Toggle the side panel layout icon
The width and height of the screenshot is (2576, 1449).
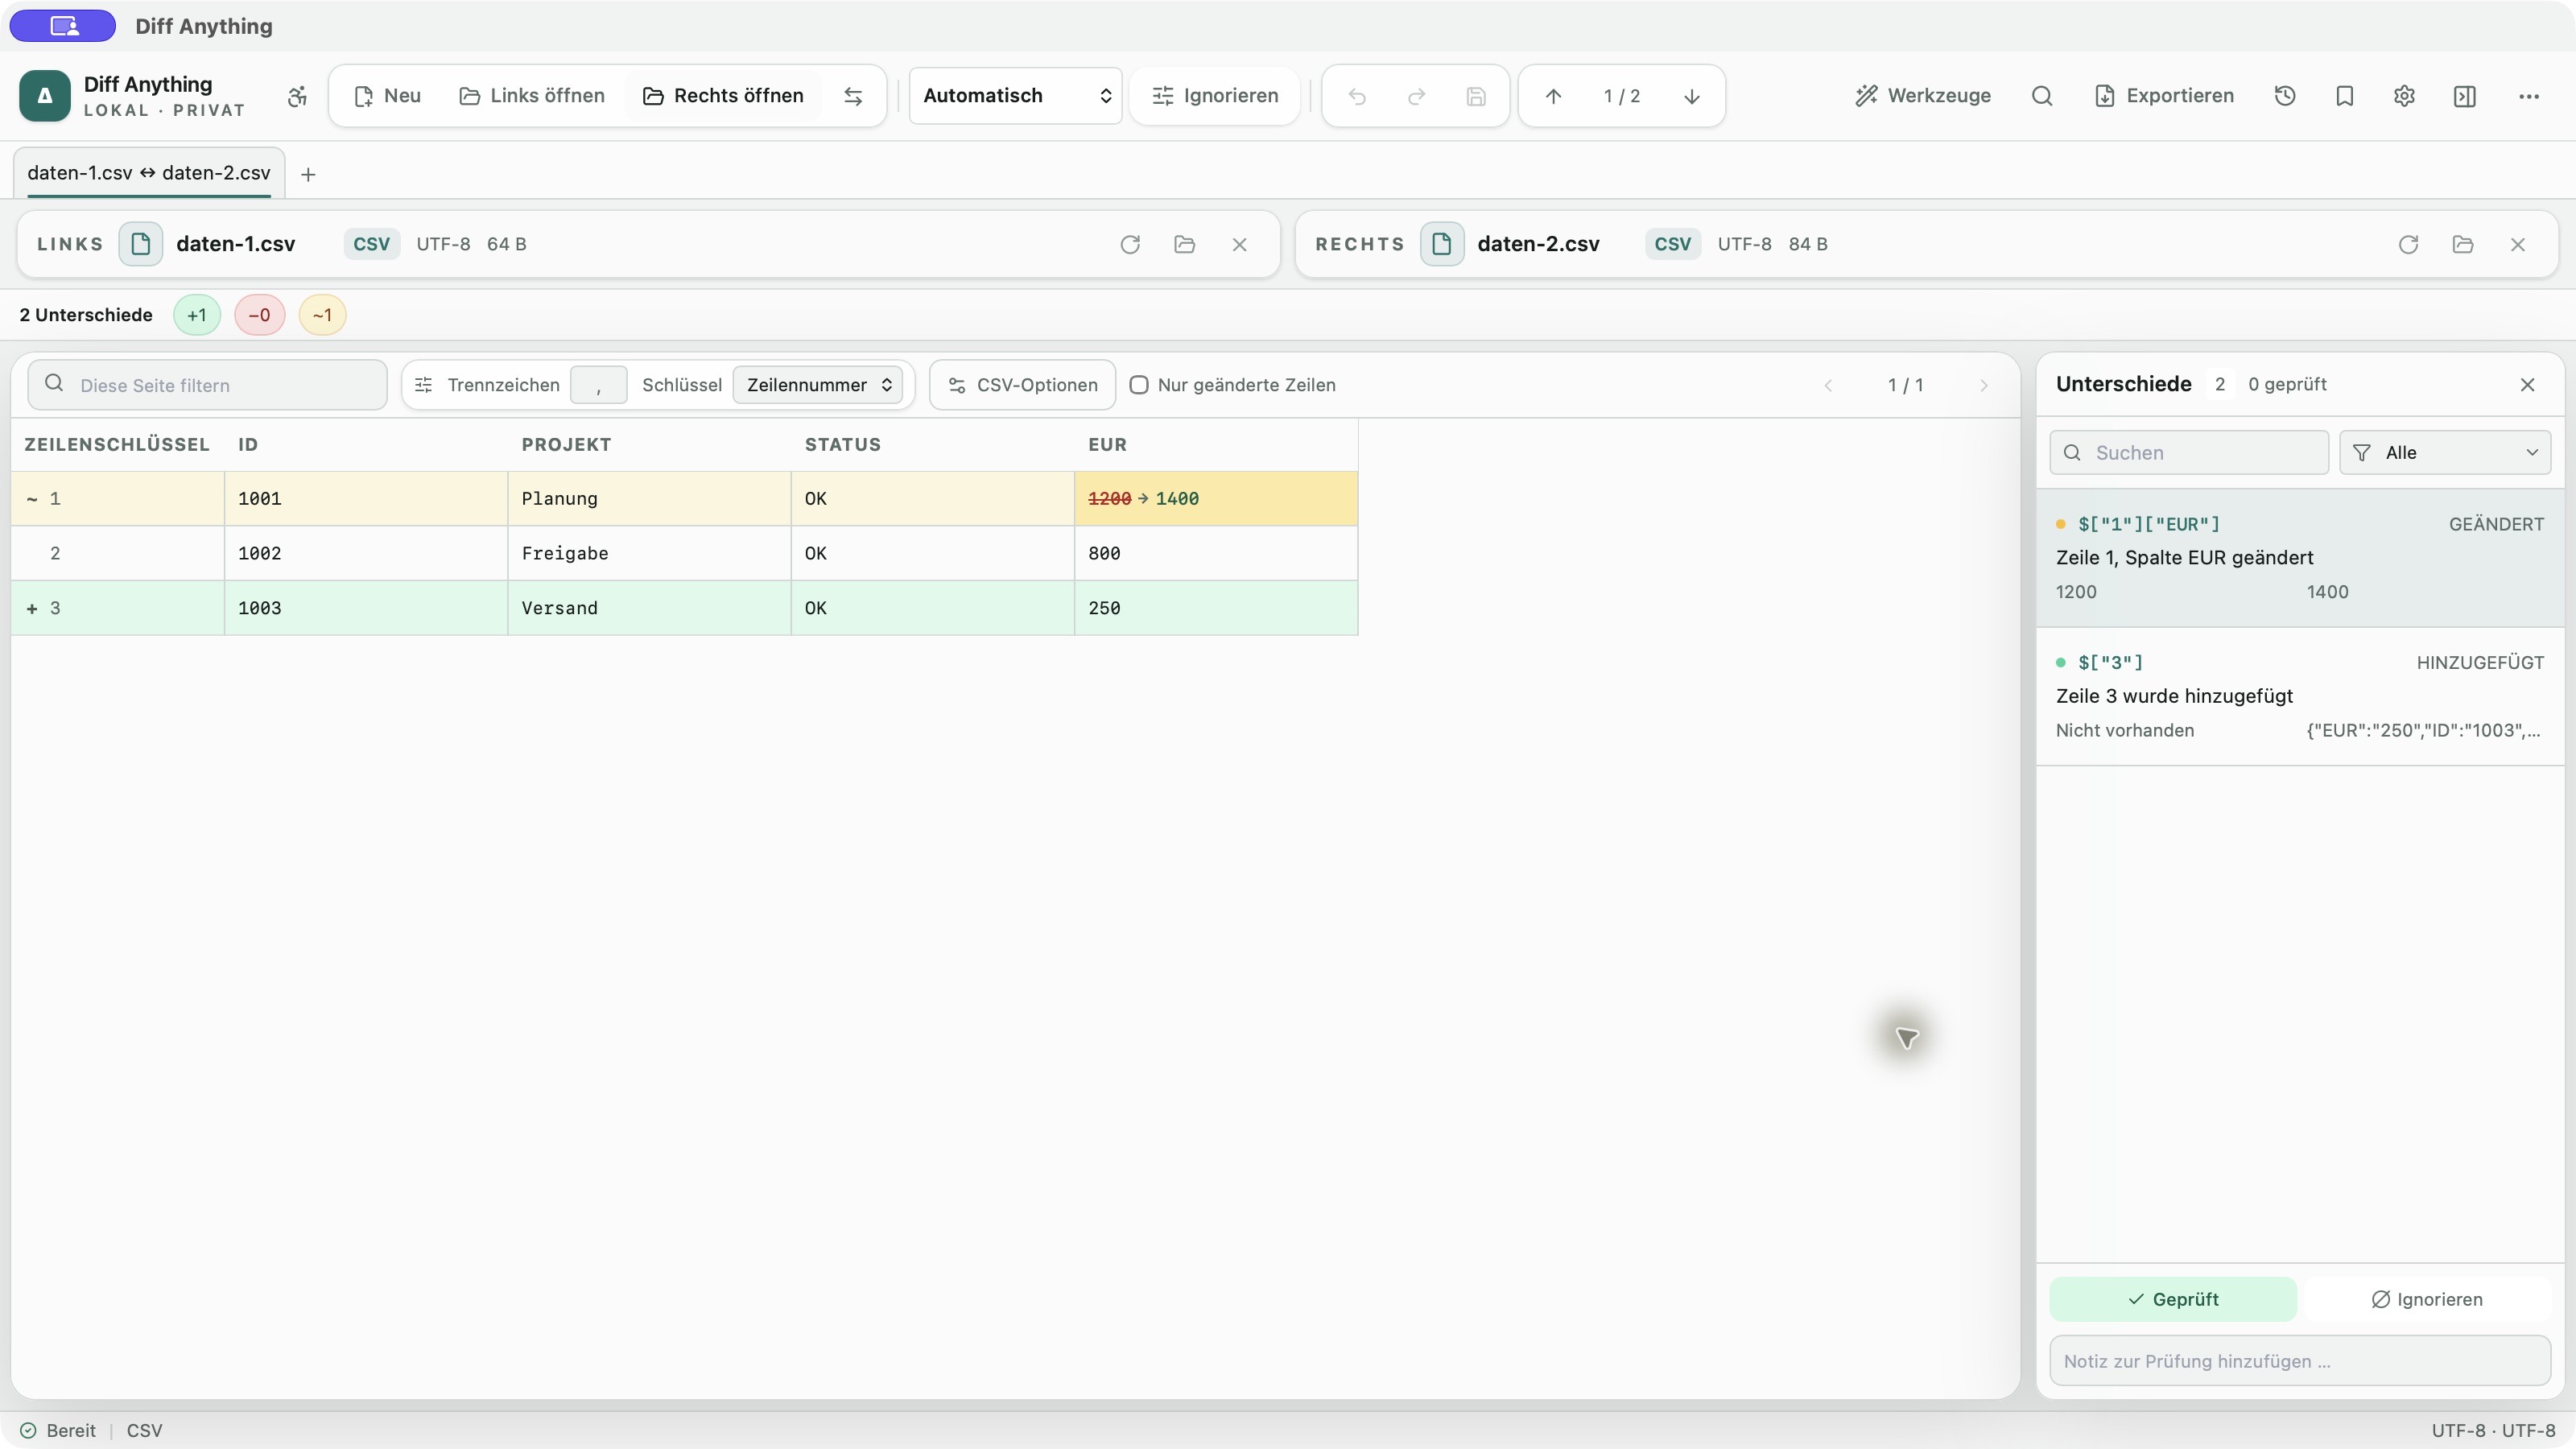coord(2465,96)
